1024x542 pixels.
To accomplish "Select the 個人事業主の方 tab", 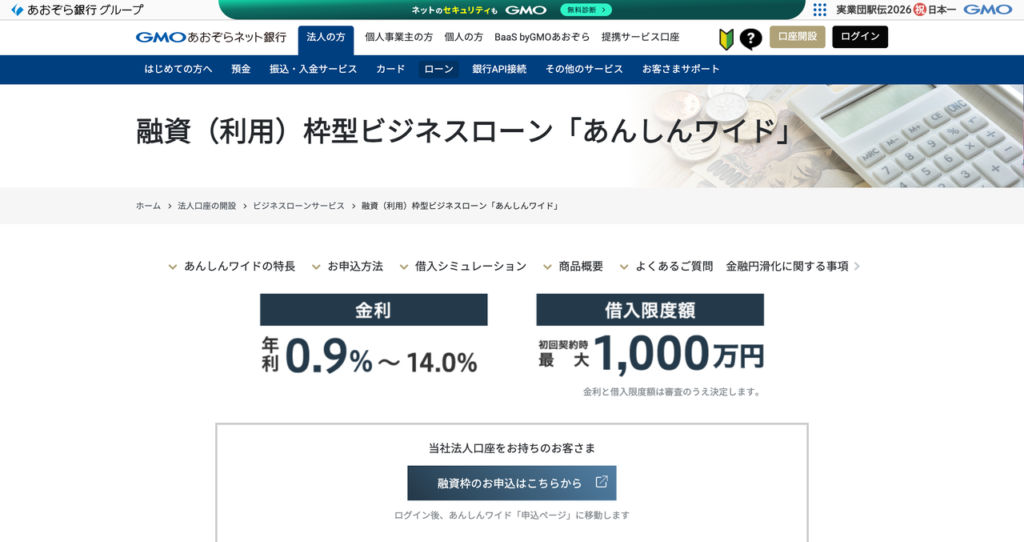I will (398, 37).
